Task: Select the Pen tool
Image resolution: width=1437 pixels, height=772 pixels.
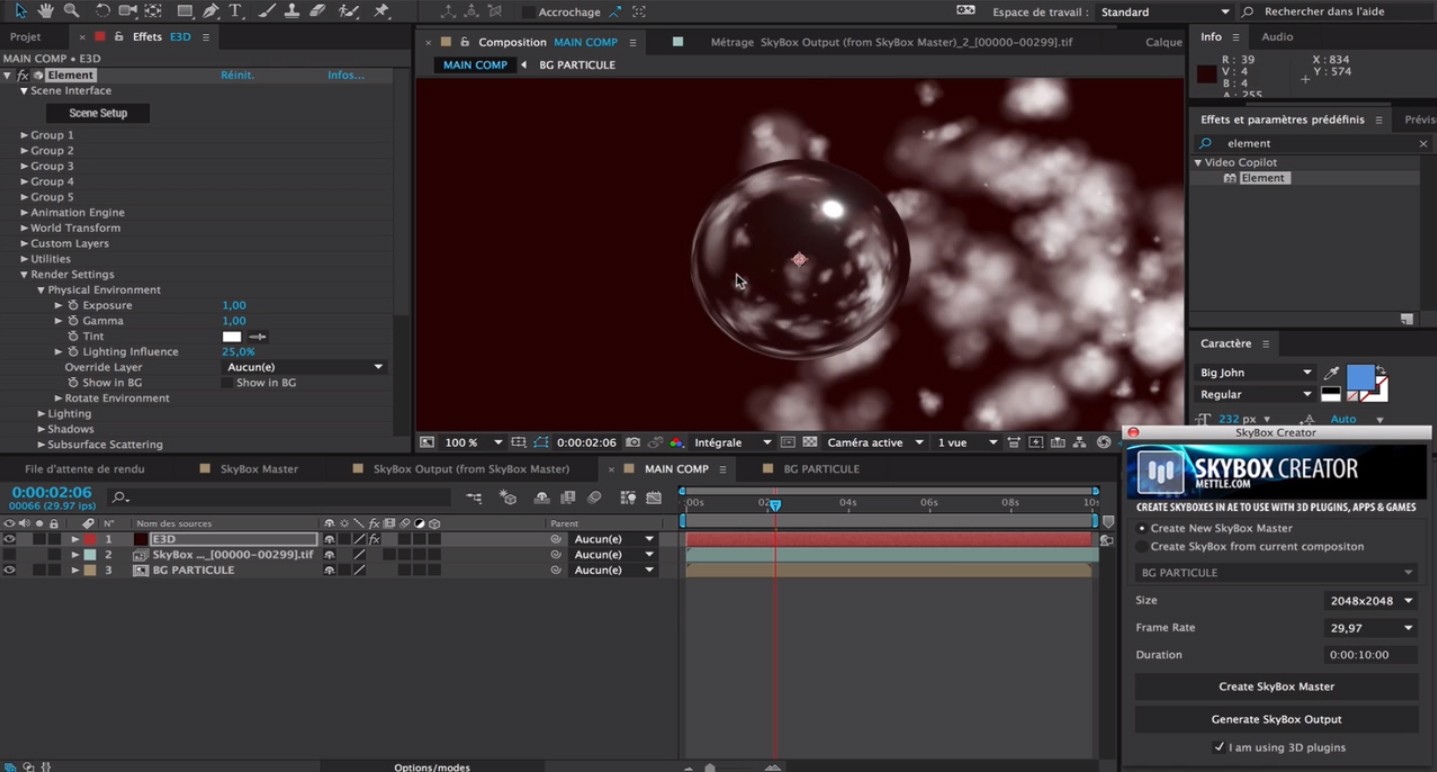Action: coord(210,11)
